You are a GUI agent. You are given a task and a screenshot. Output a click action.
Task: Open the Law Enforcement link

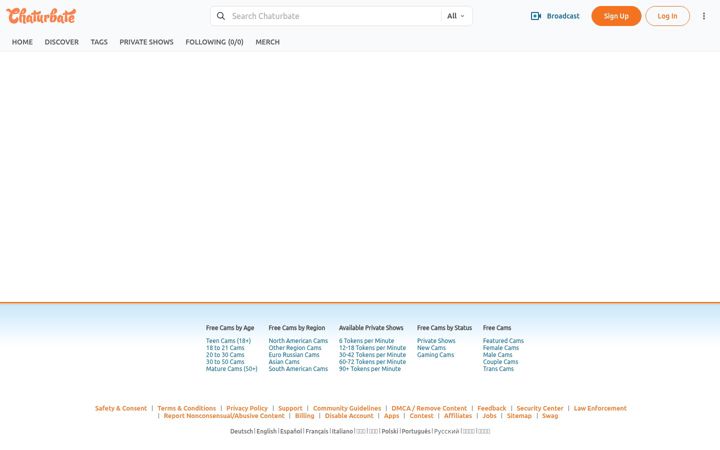(600, 408)
